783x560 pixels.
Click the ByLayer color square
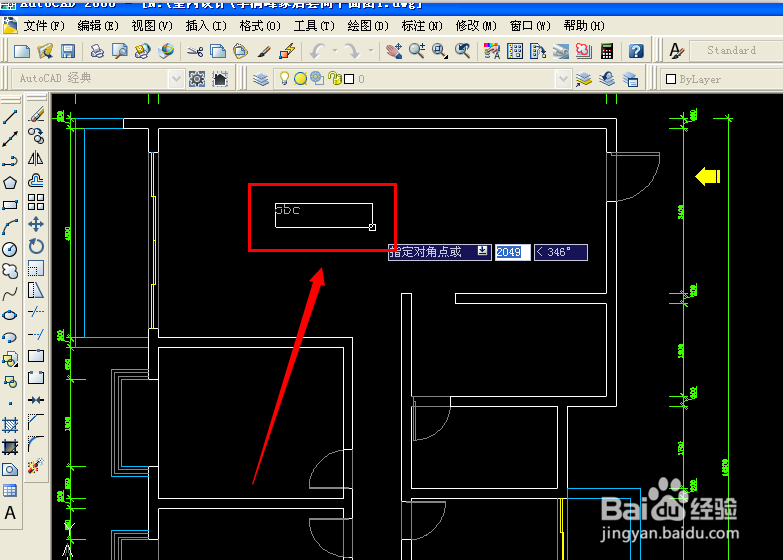671,79
